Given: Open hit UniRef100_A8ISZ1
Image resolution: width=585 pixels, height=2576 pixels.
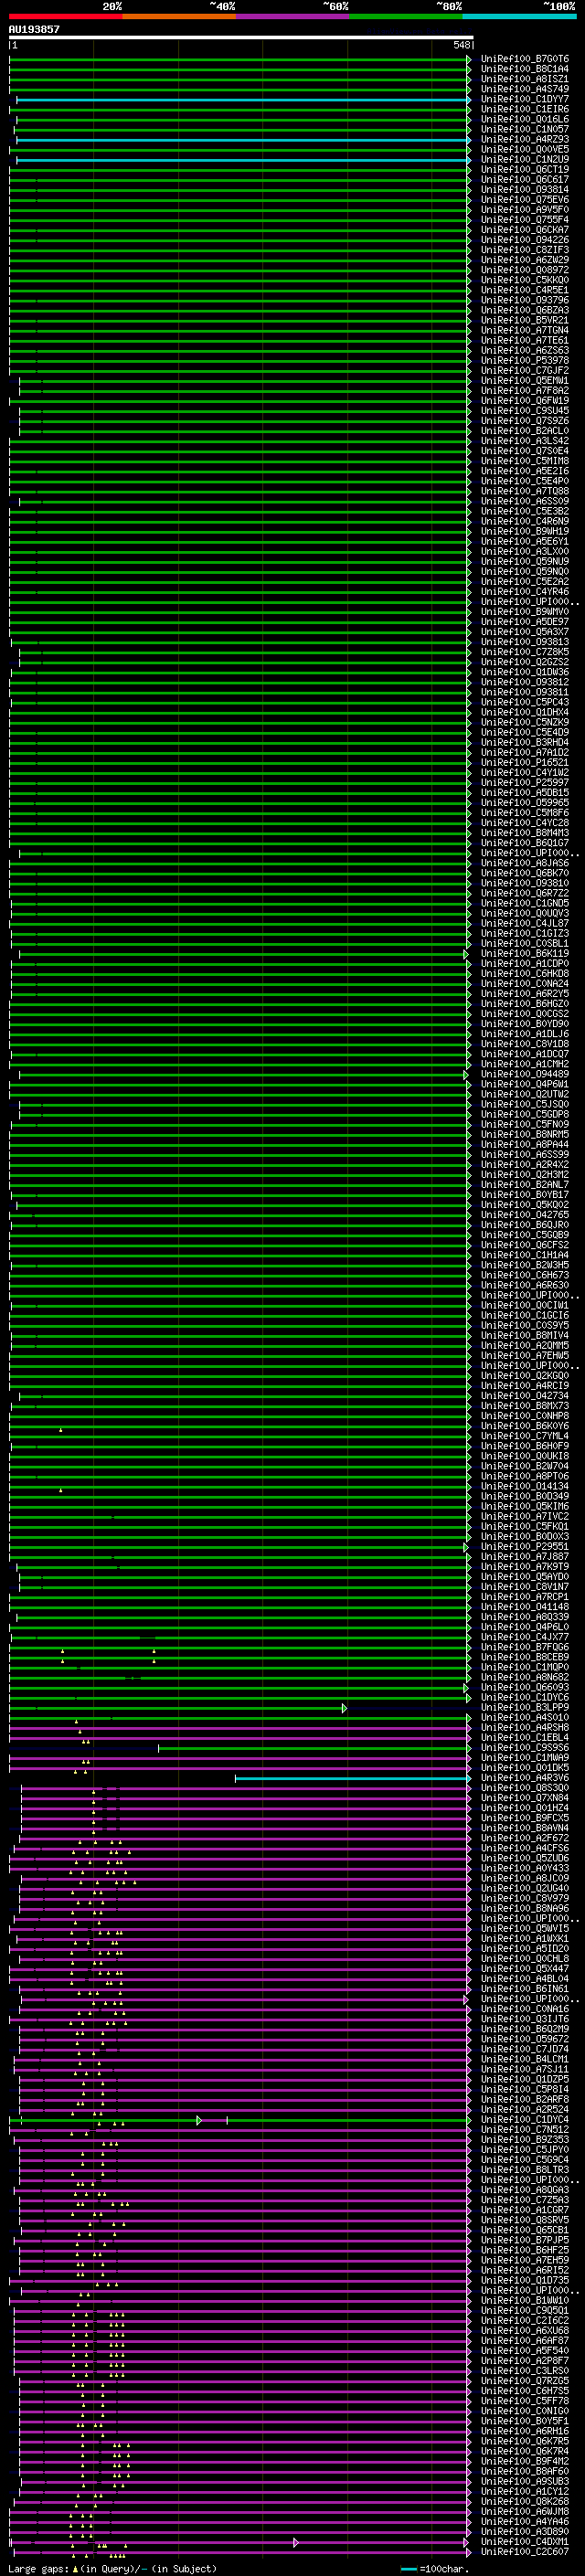Looking at the screenshot, I should [524, 79].
